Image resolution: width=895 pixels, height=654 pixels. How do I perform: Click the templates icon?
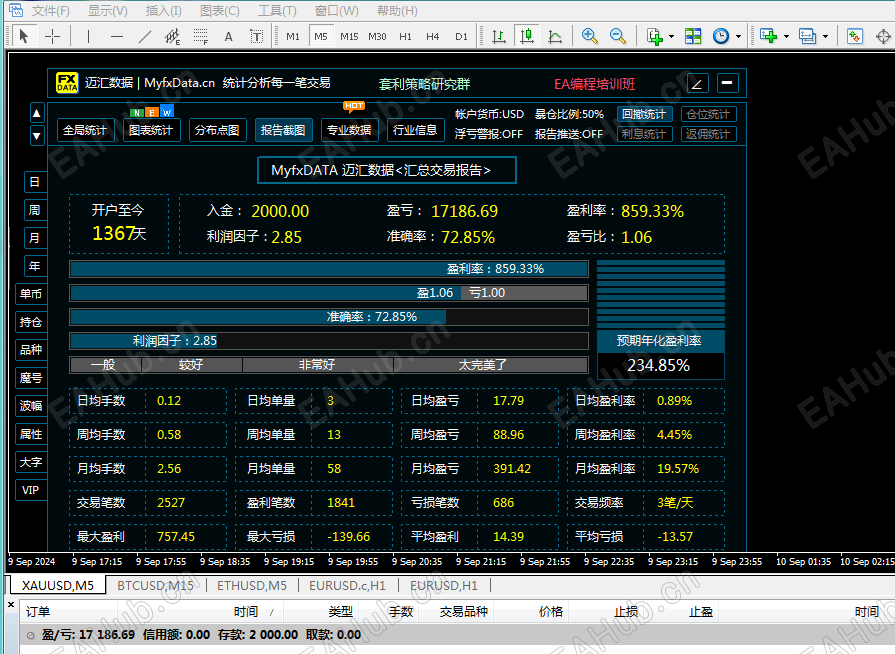[808, 37]
